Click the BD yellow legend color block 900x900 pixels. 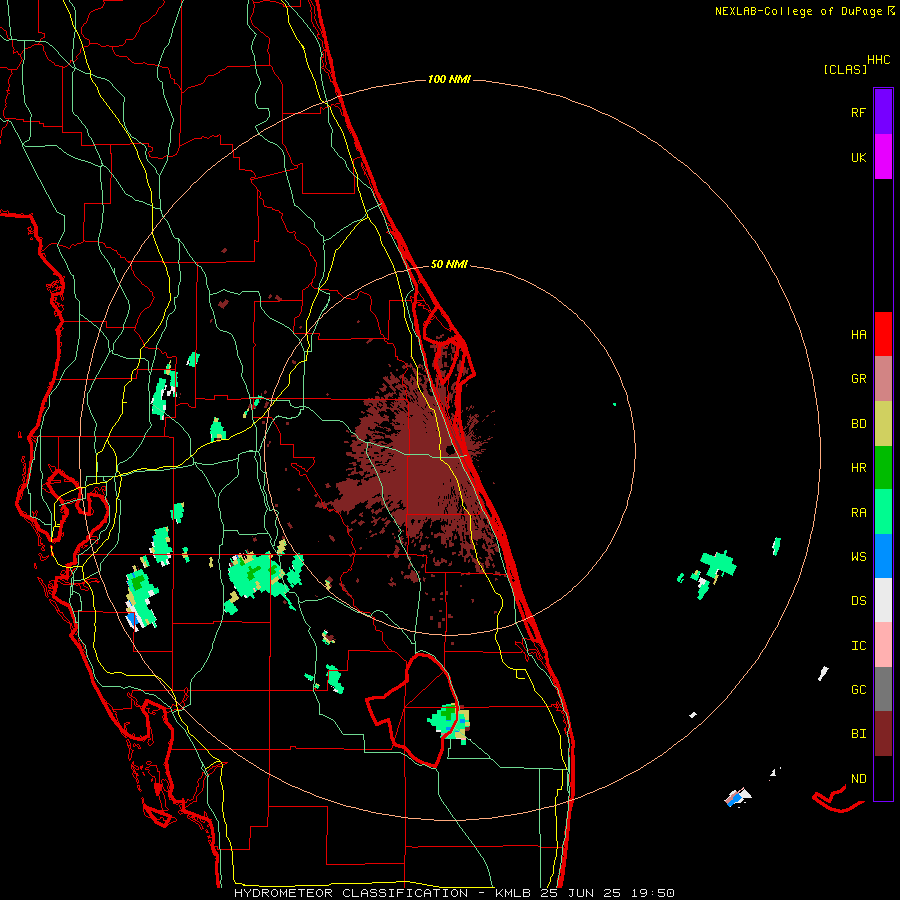point(883,423)
